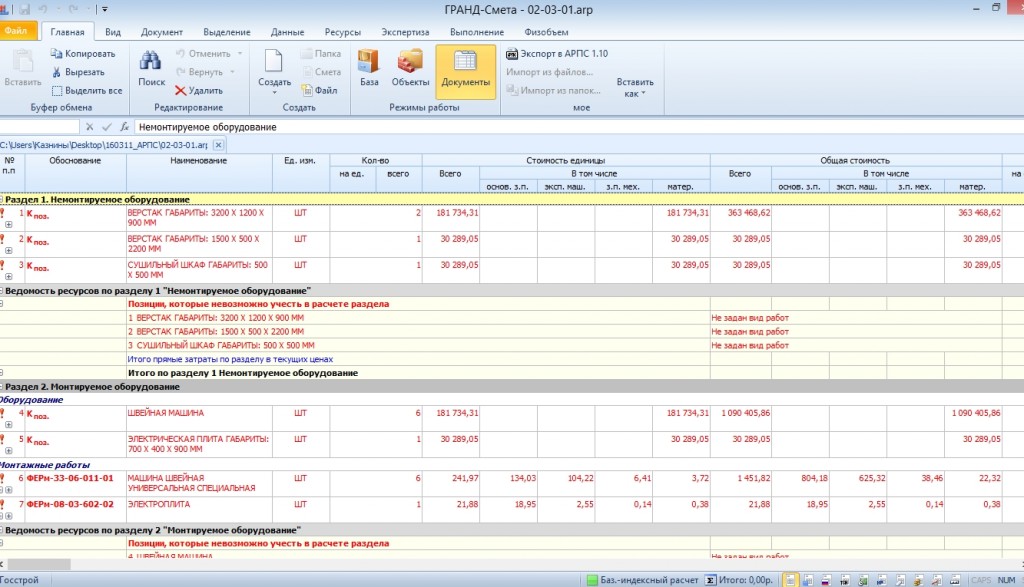Open the Ресурсы ribbon tab
Image resolution: width=1024 pixels, height=587 pixels.
coord(343,32)
